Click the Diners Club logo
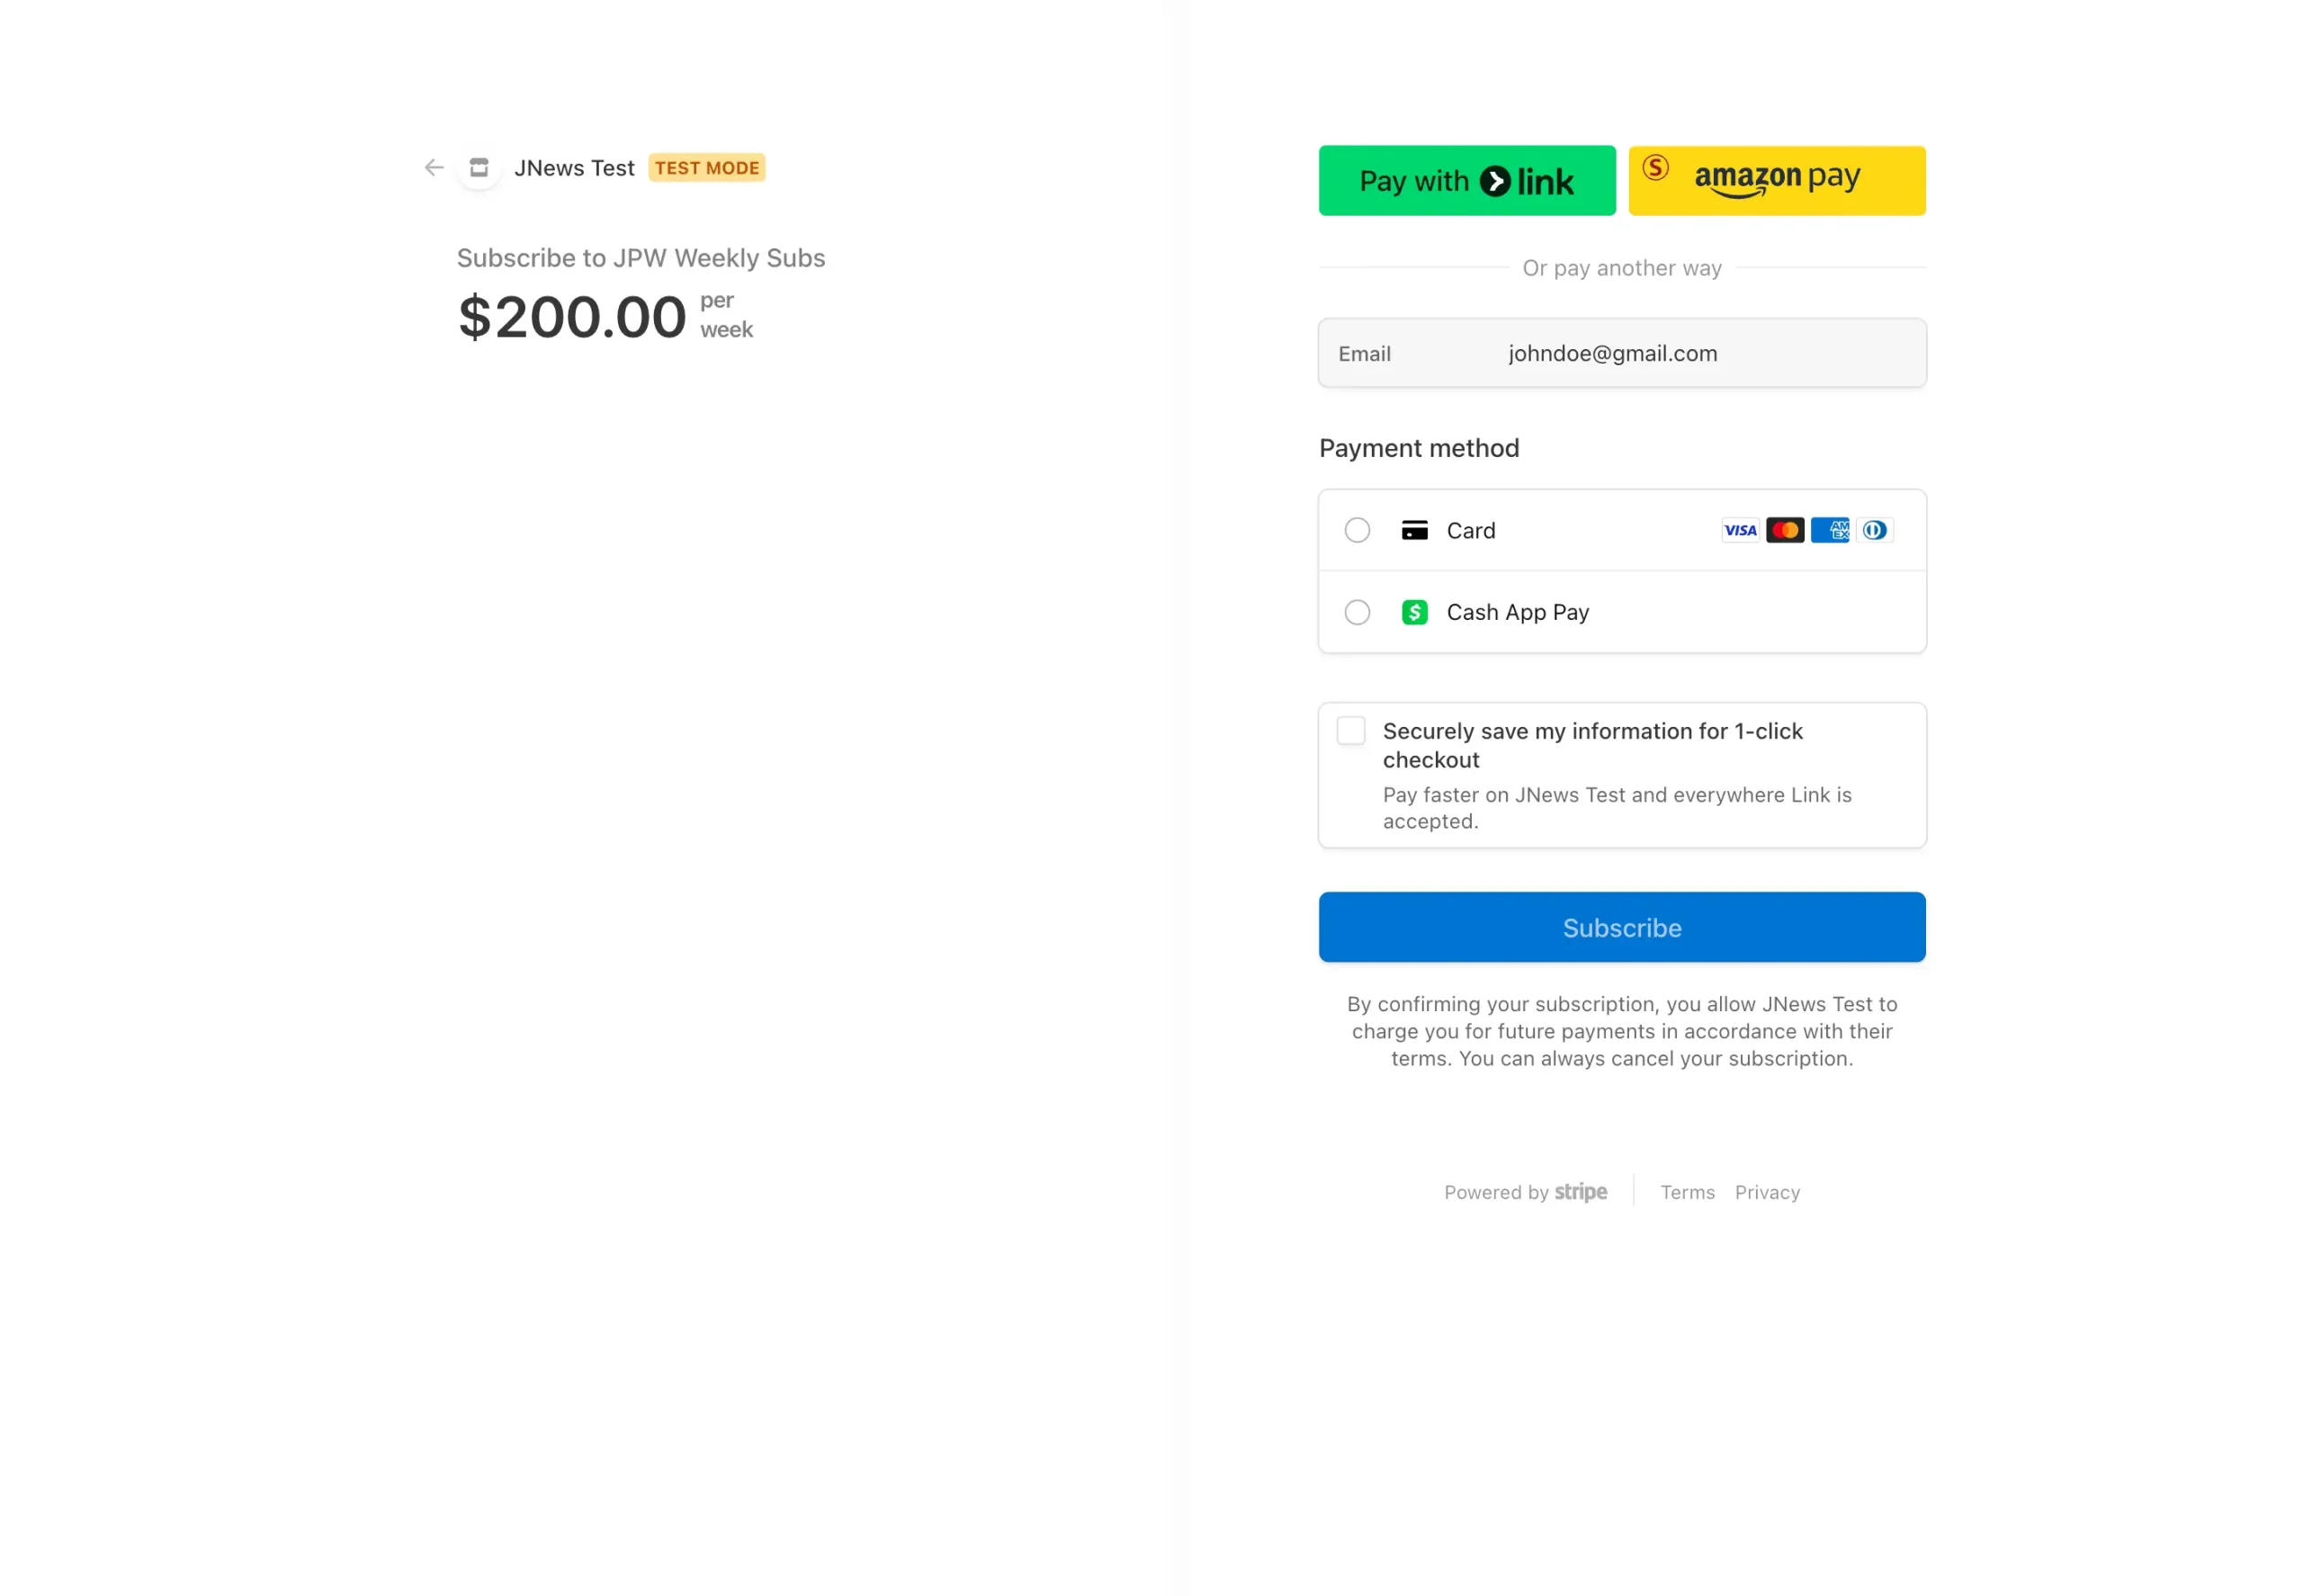Image resolution: width=2303 pixels, height=1596 pixels. tap(1875, 530)
